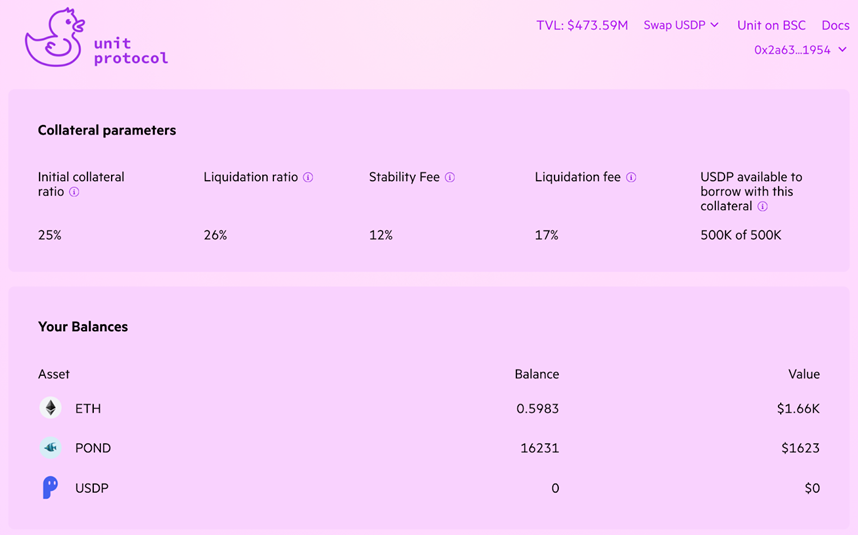Image resolution: width=858 pixels, height=535 pixels.
Task: Click the Initial collateral ratio label
Action: point(81,184)
